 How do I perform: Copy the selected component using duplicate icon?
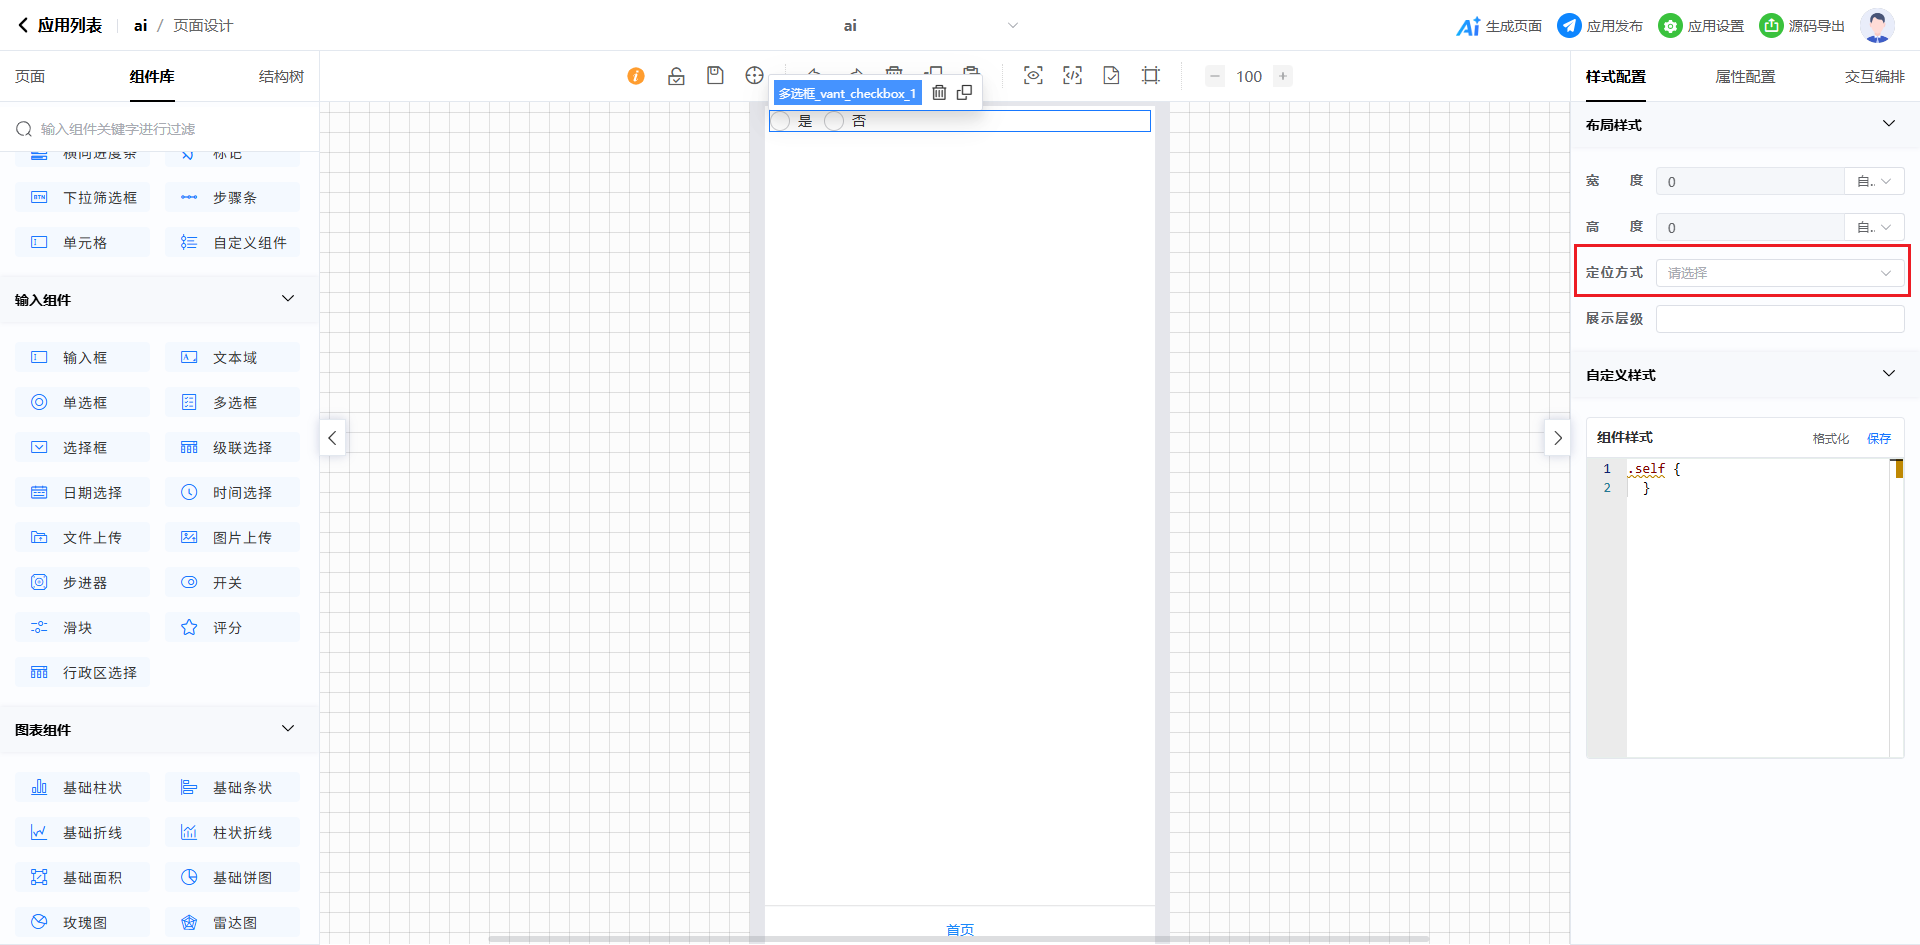tap(964, 93)
